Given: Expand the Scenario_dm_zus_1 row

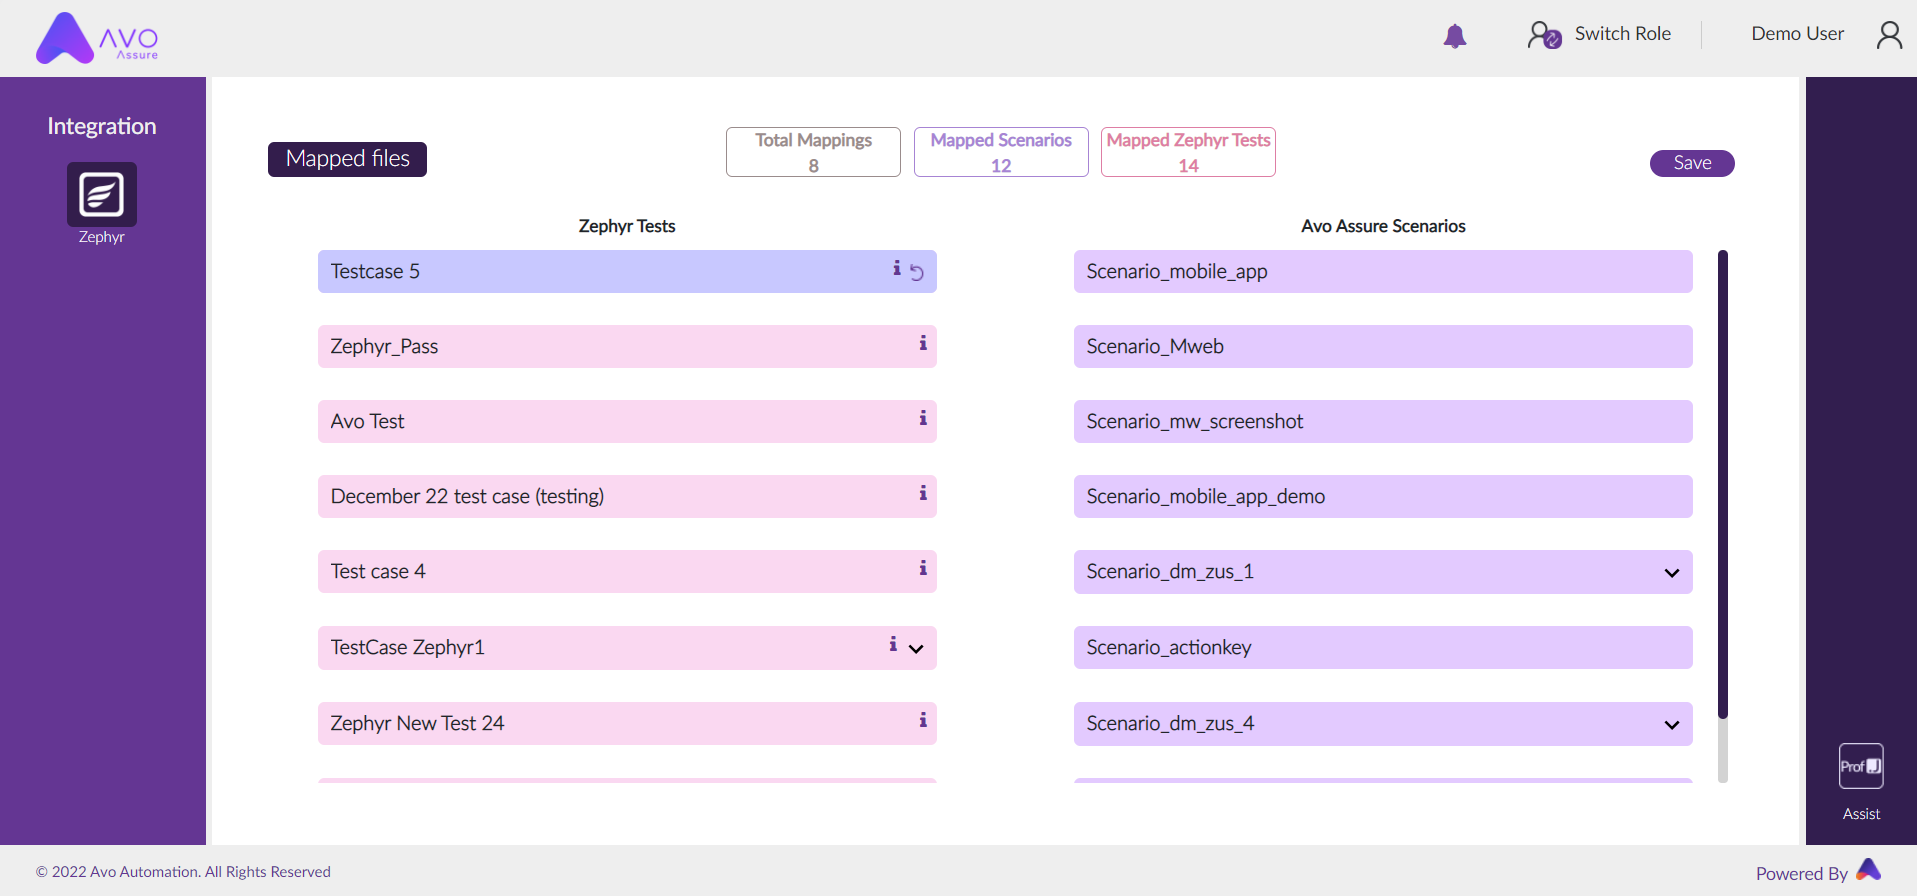Looking at the screenshot, I should point(1672,573).
